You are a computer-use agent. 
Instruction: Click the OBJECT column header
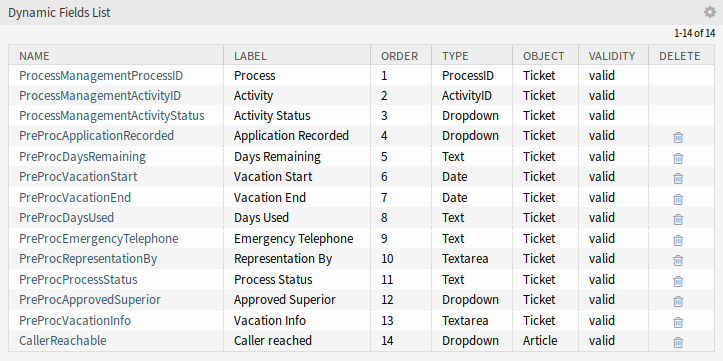coord(544,56)
